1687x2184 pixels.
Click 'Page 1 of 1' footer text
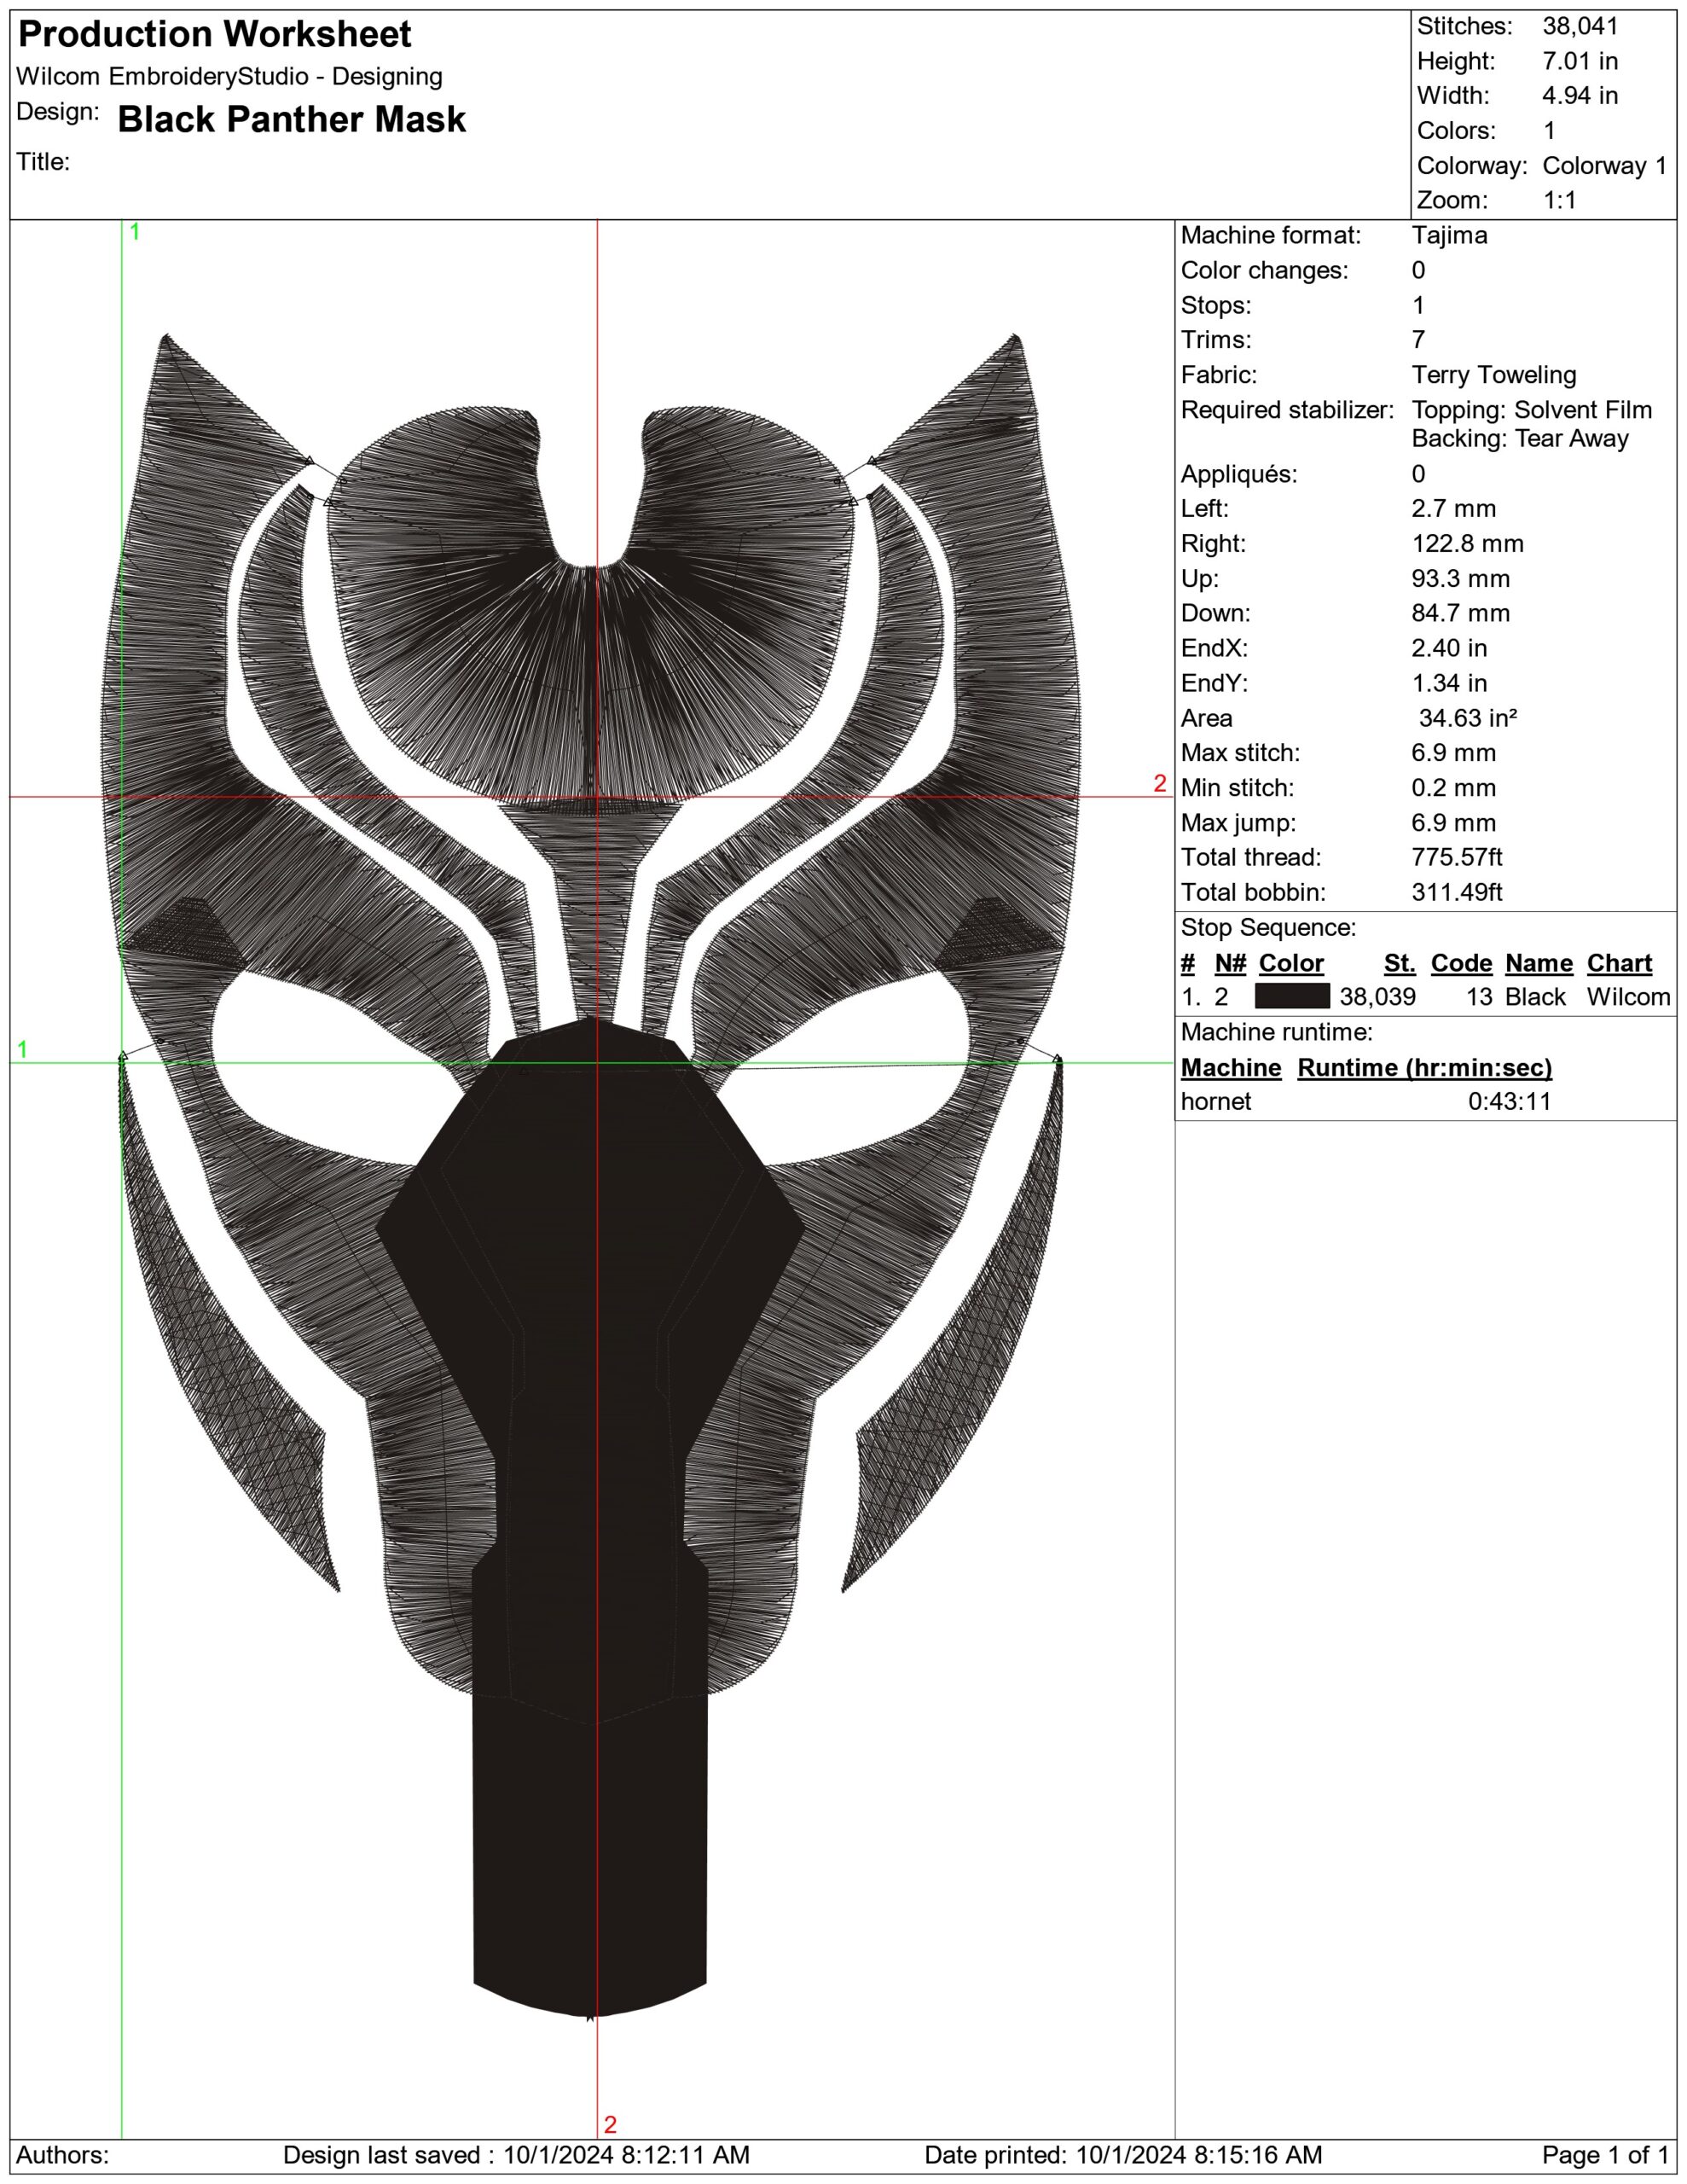click(x=1605, y=2155)
